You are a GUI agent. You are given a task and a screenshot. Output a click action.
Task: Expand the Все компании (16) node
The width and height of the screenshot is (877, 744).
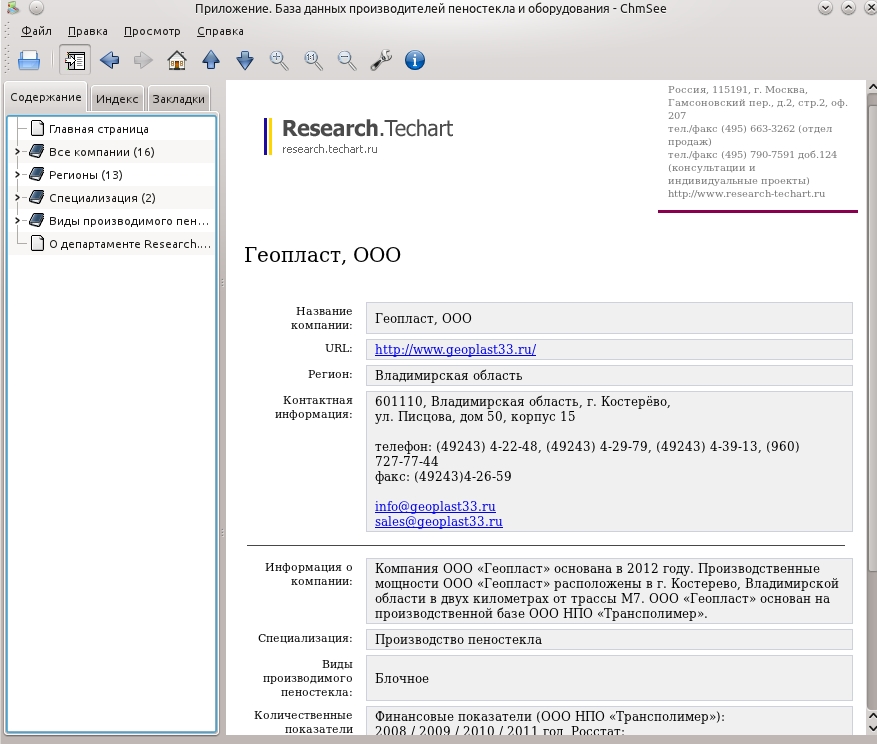pos(17,152)
